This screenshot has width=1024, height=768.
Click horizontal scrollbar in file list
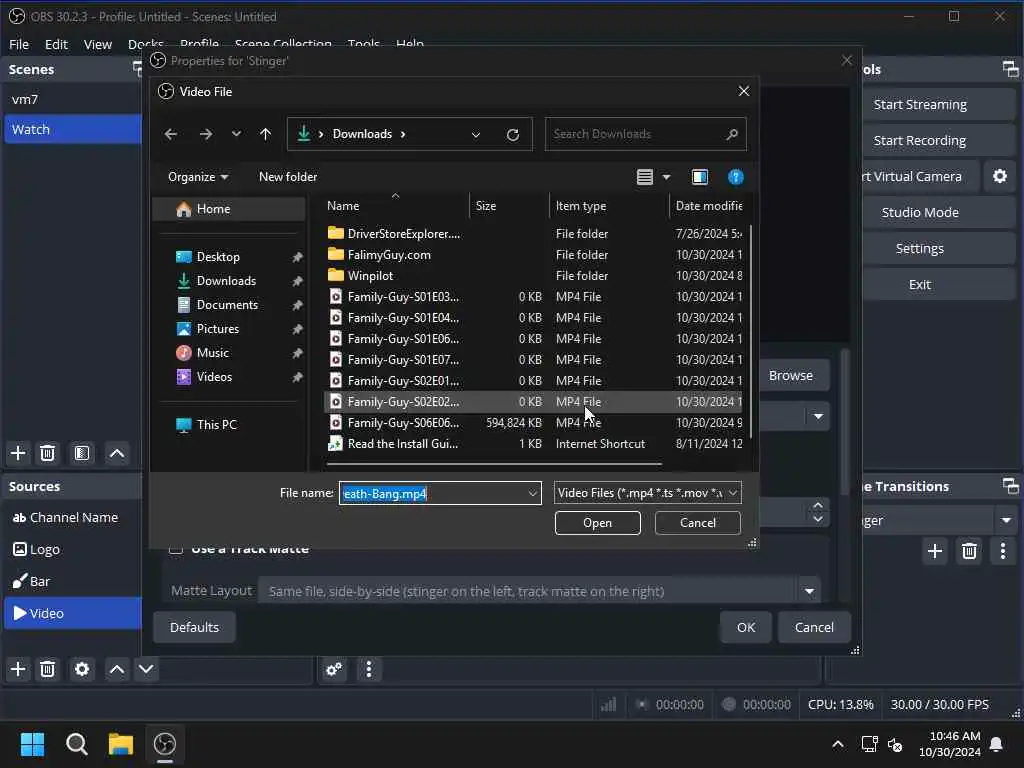click(x=494, y=464)
